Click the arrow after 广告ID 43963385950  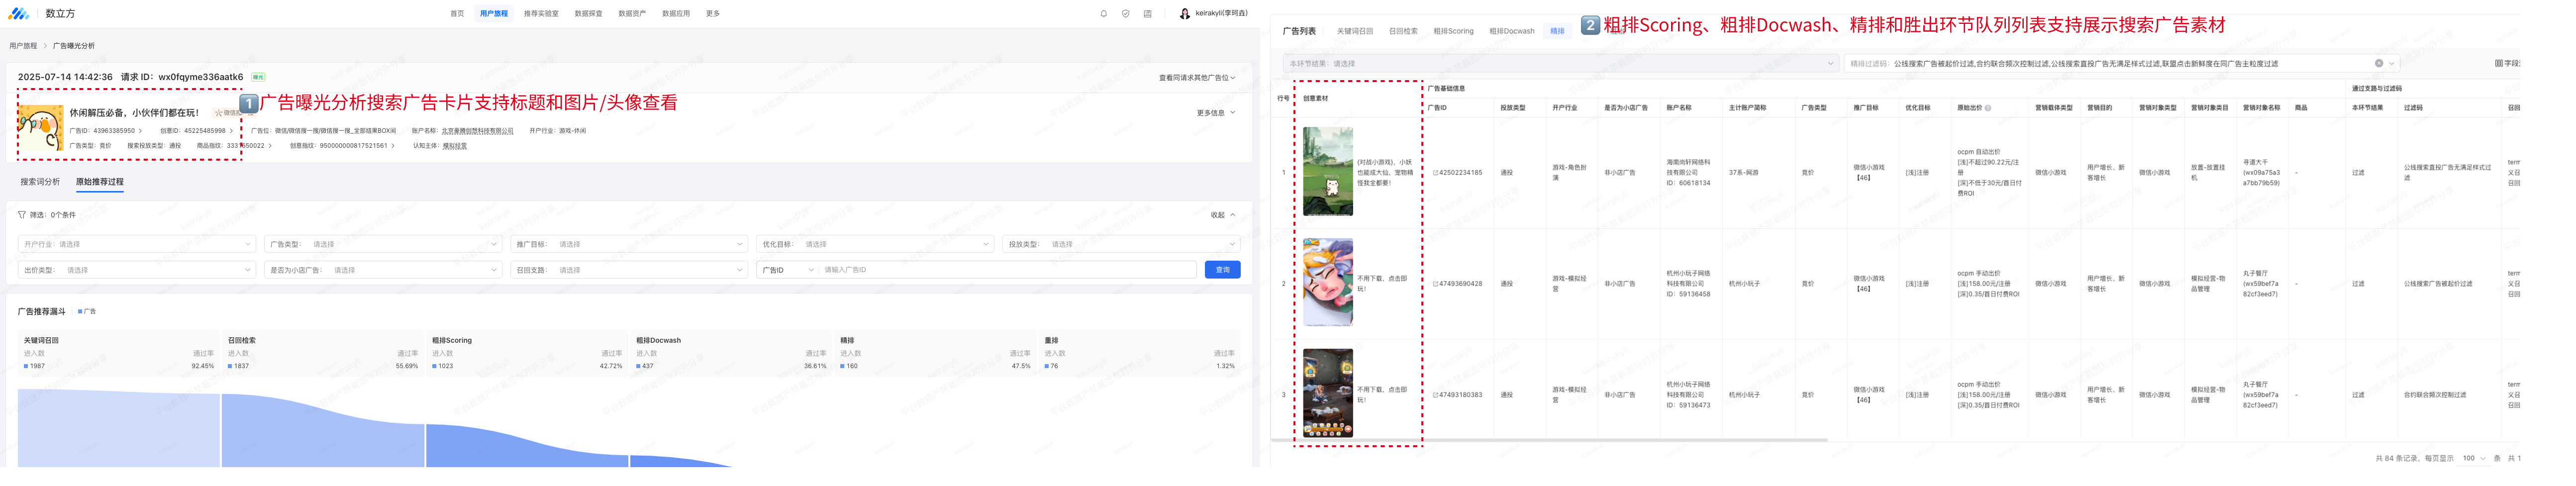(141, 131)
